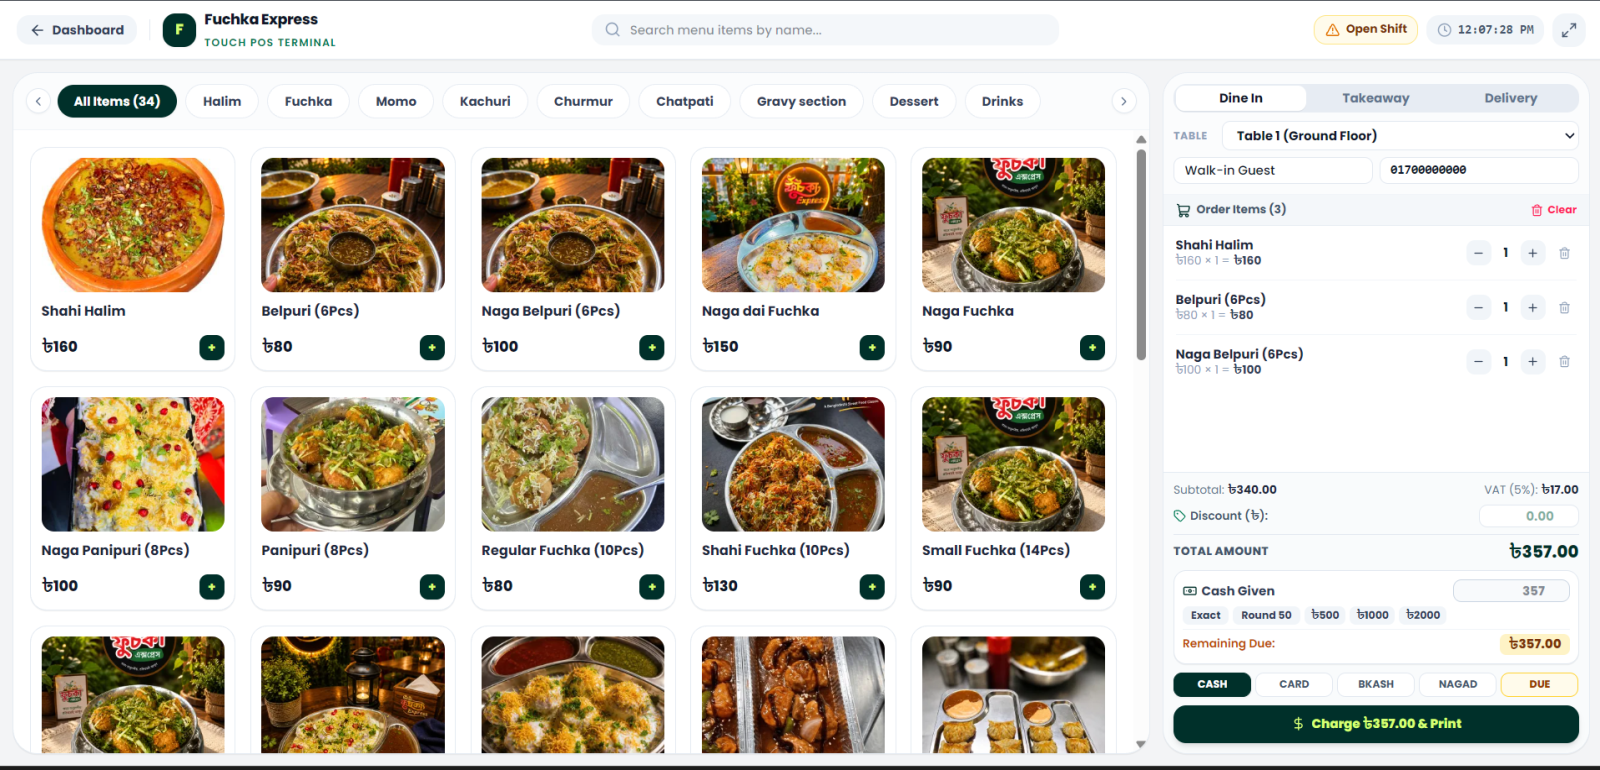Add Panipuri (8Pcs) using plus icon

[x=432, y=587]
